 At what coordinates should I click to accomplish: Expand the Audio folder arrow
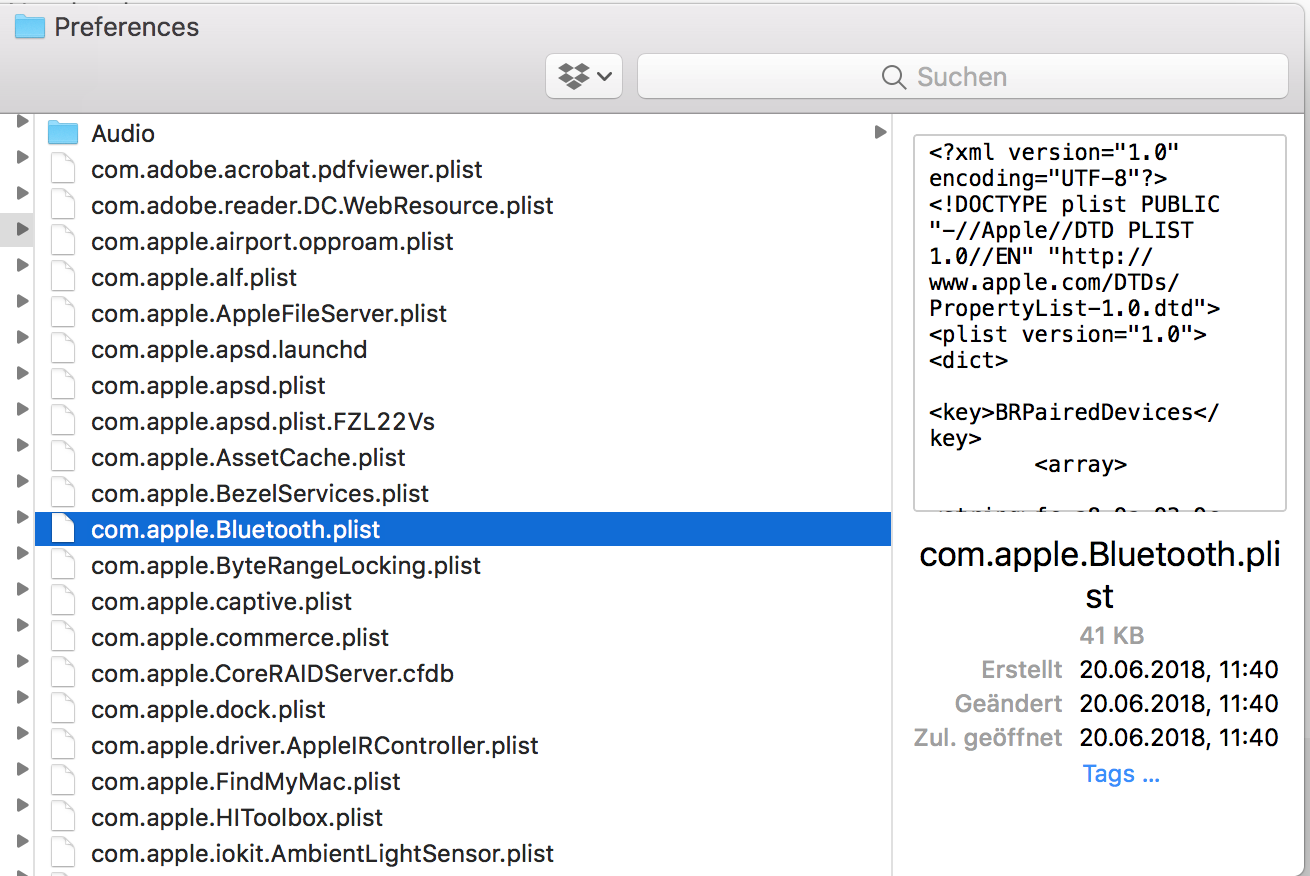pos(880,132)
